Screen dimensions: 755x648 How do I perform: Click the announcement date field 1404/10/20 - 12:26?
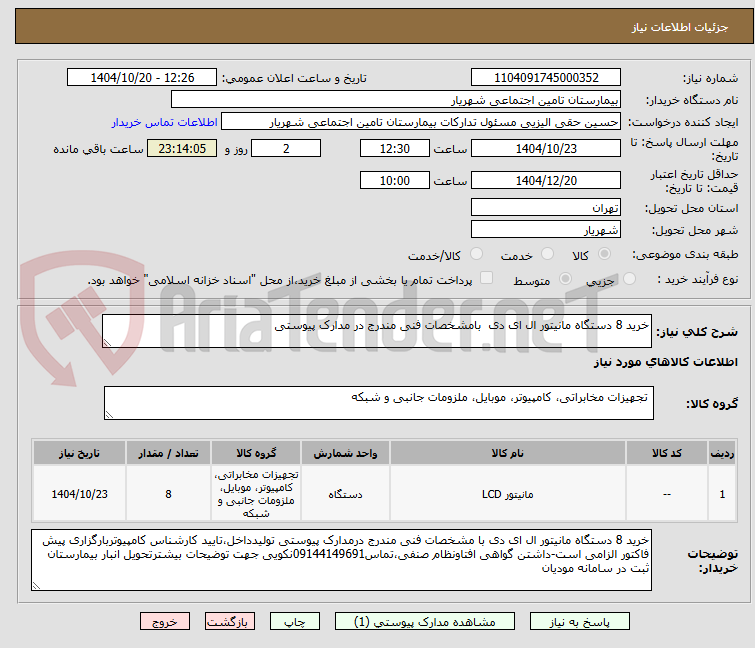(142, 78)
